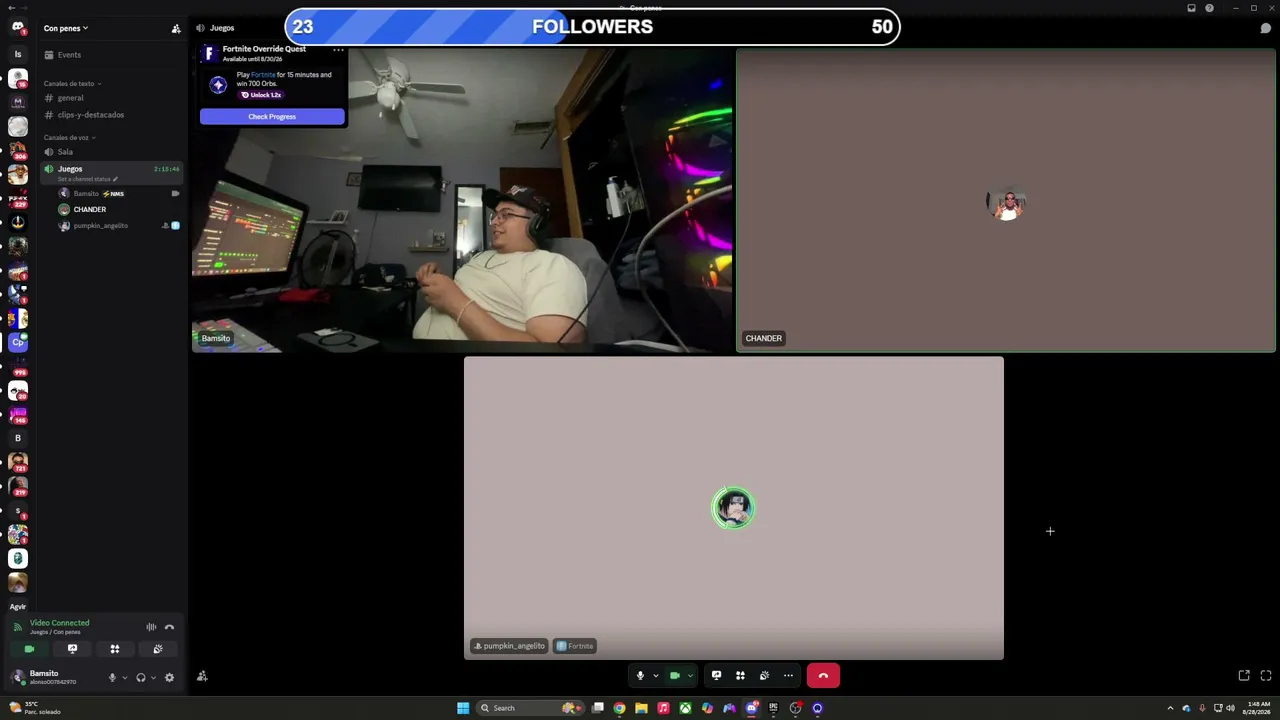Image resolution: width=1280 pixels, height=720 pixels.
Task: Open the chat bubble icon at top right
Action: (x=1265, y=28)
